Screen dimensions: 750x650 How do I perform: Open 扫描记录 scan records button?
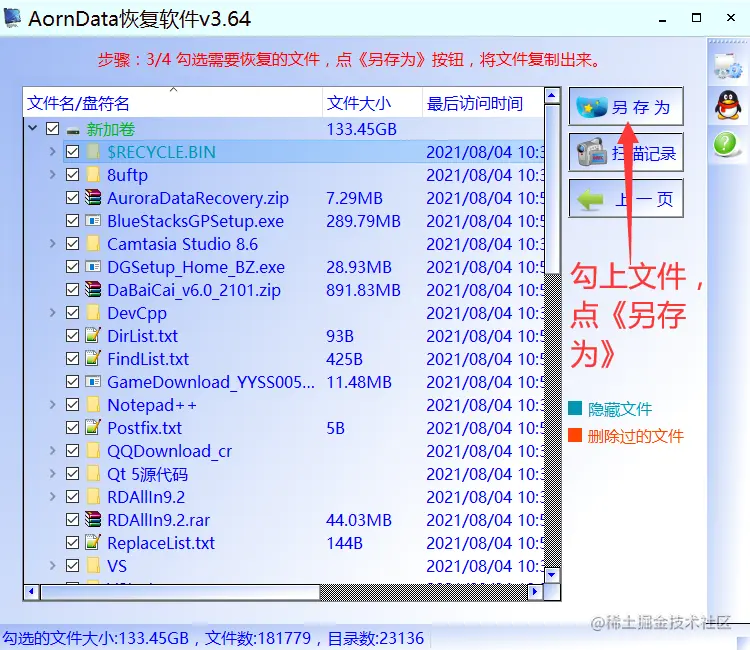(x=626, y=153)
